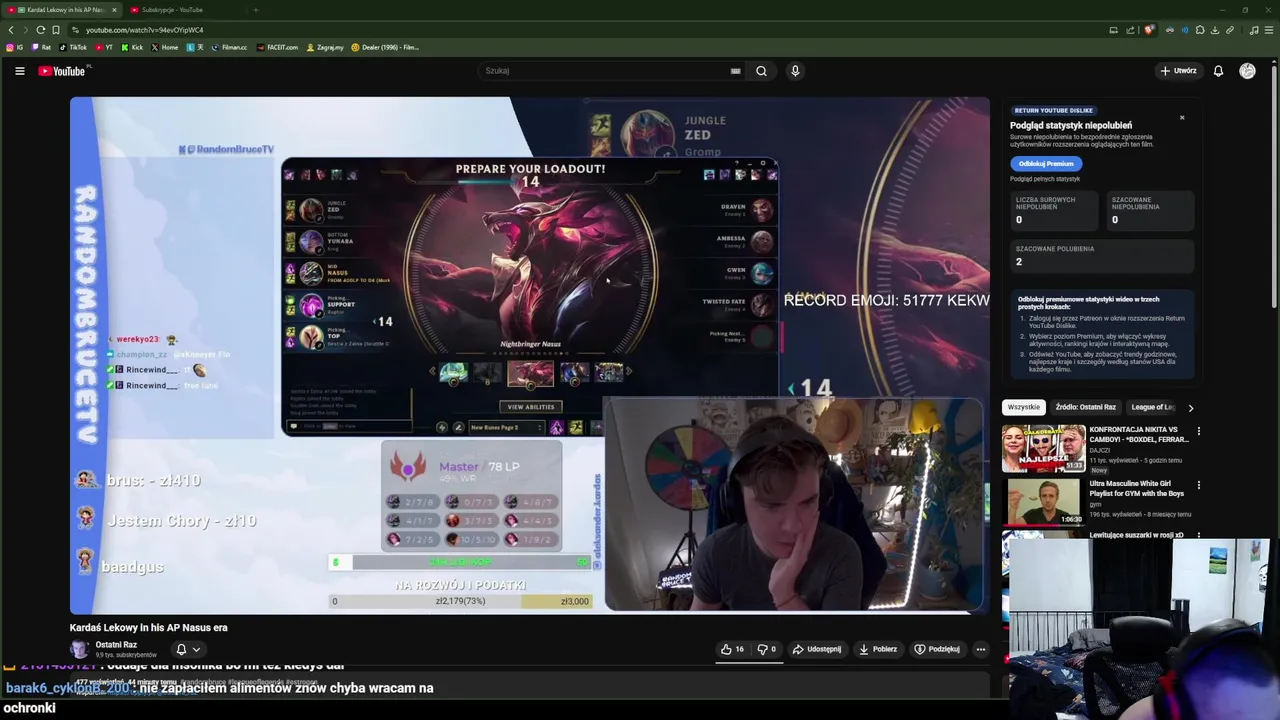This screenshot has width=1280, height=720.
Task: Open Ostatni Raz channel avatar
Action: [x=79, y=649]
